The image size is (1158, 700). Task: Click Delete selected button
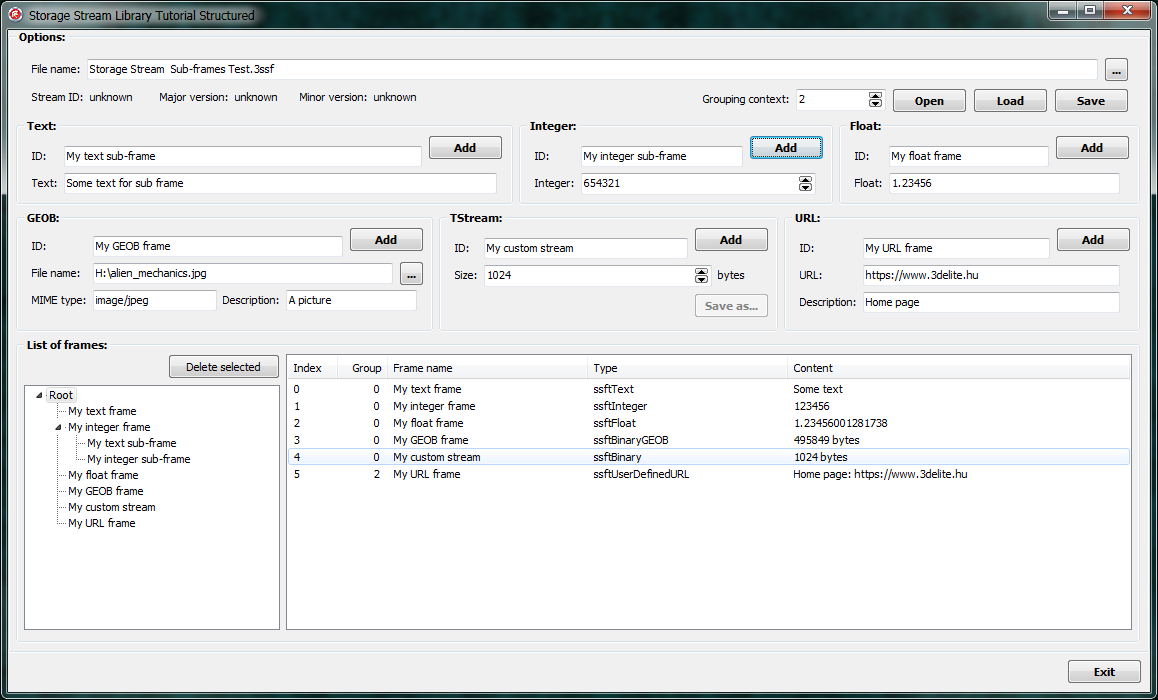click(224, 367)
